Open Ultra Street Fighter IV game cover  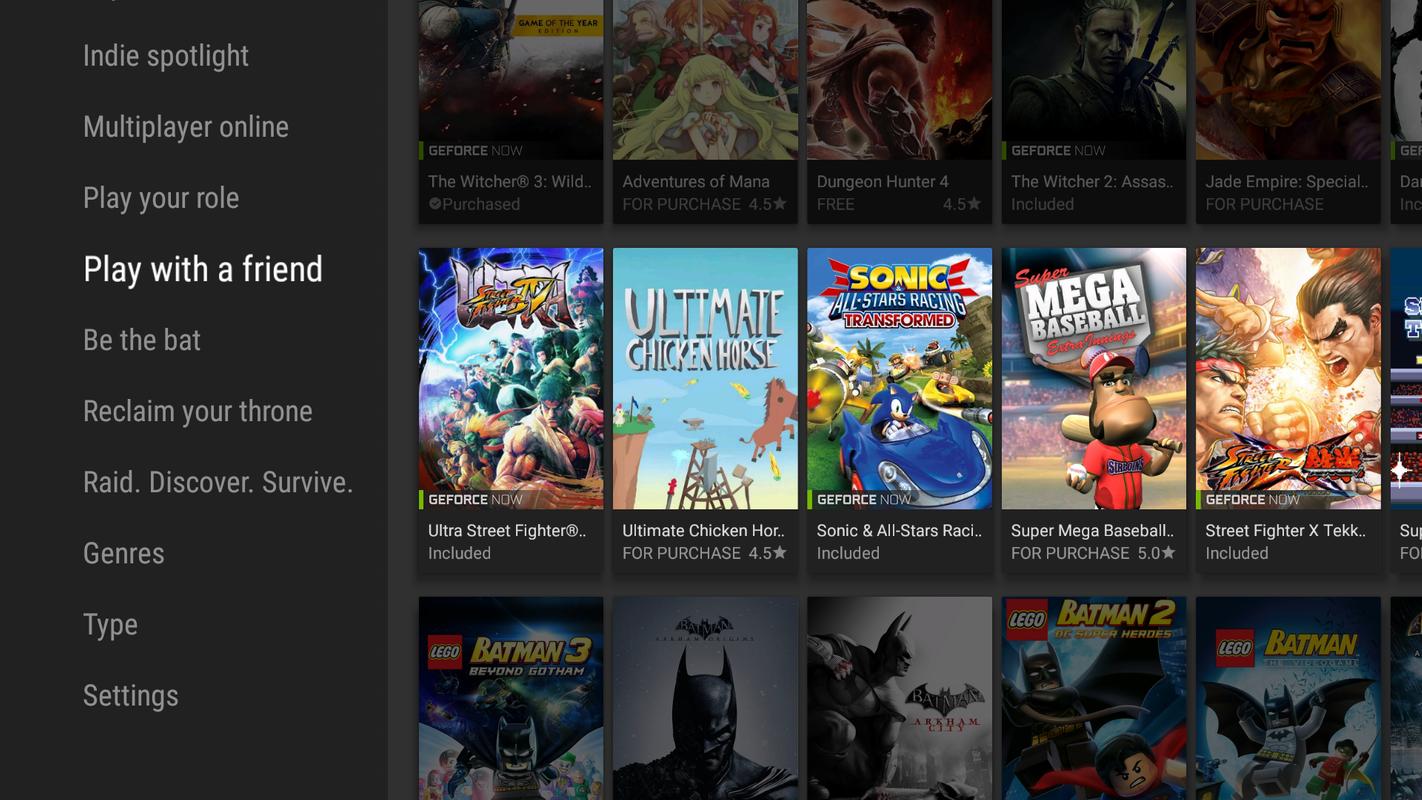pyautogui.click(x=511, y=379)
